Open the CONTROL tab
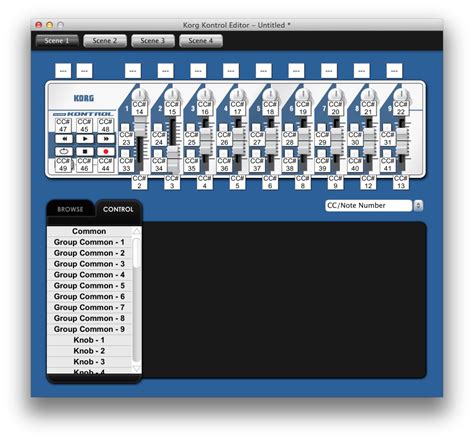The height and width of the screenshot is (440, 474). point(118,209)
